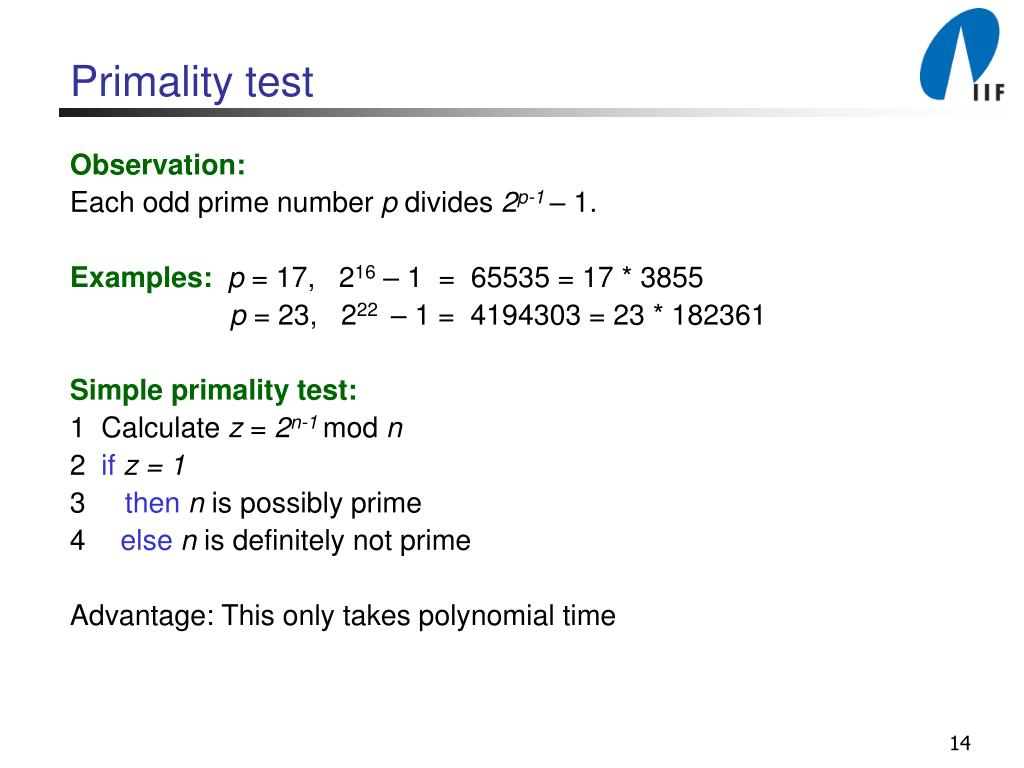The height and width of the screenshot is (768, 1024).
Task: Click the Simple primality test heading
Action: tap(214, 391)
